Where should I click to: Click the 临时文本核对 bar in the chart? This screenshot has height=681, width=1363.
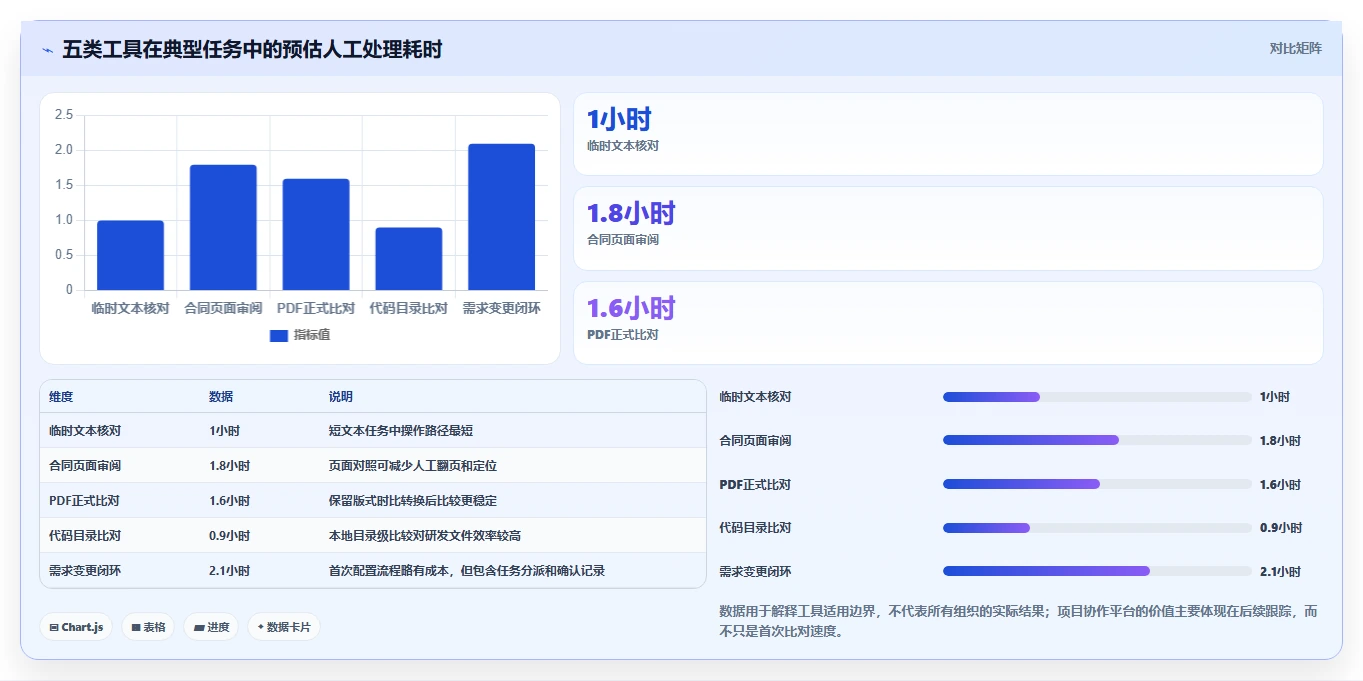(x=130, y=255)
